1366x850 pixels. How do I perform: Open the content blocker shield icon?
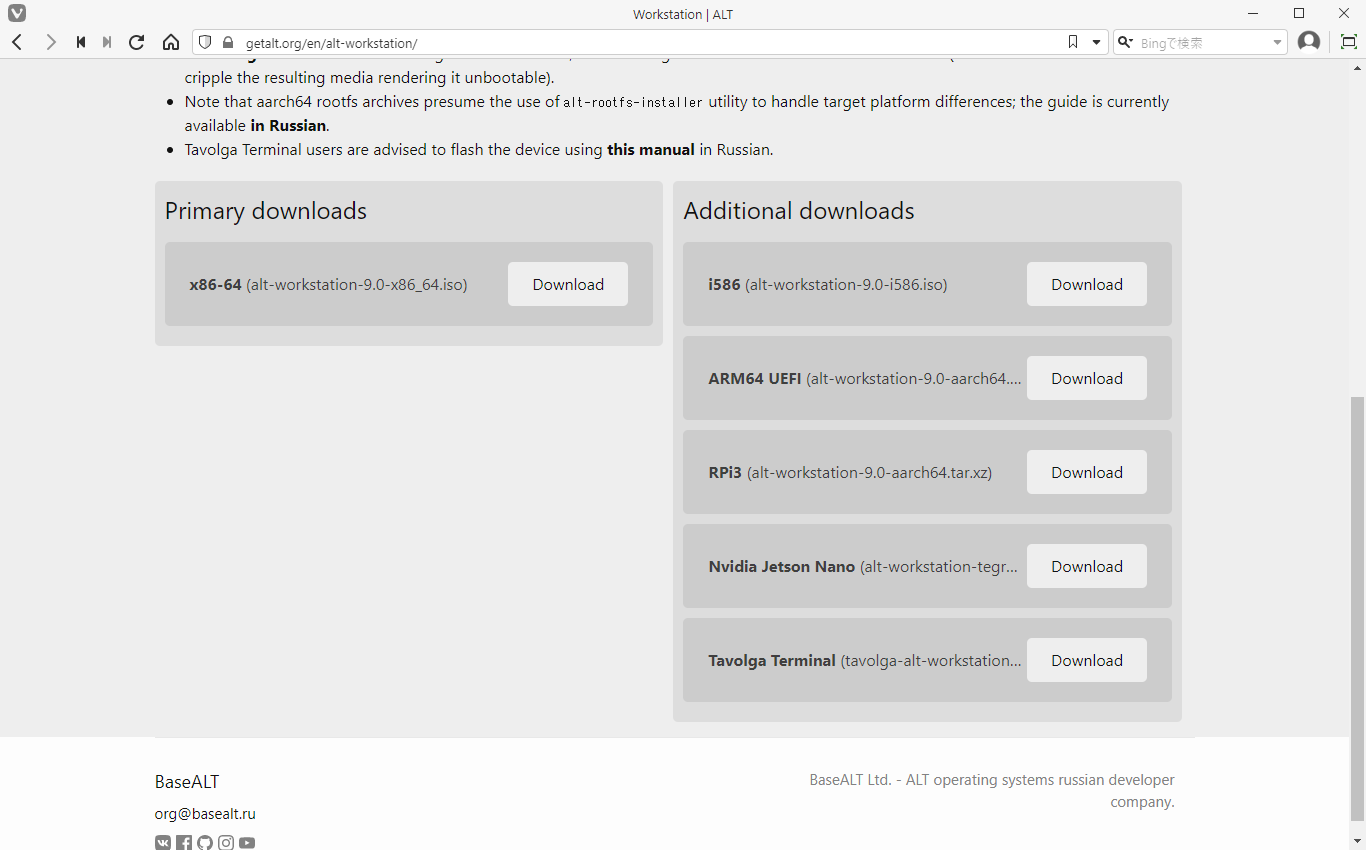pyautogui.click(x=206, y=42)
